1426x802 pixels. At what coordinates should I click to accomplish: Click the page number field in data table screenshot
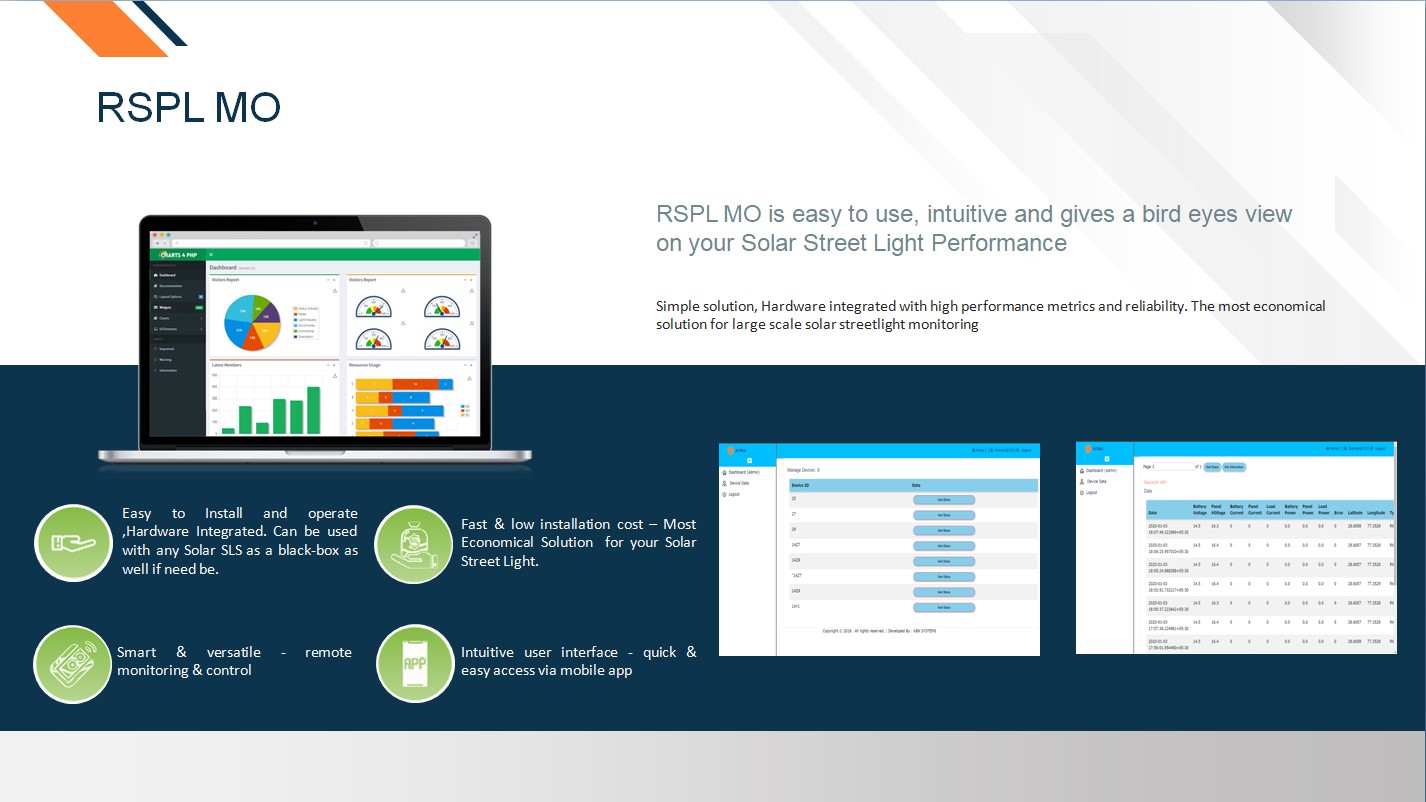pyautogui.click(x=1173, y=466)
